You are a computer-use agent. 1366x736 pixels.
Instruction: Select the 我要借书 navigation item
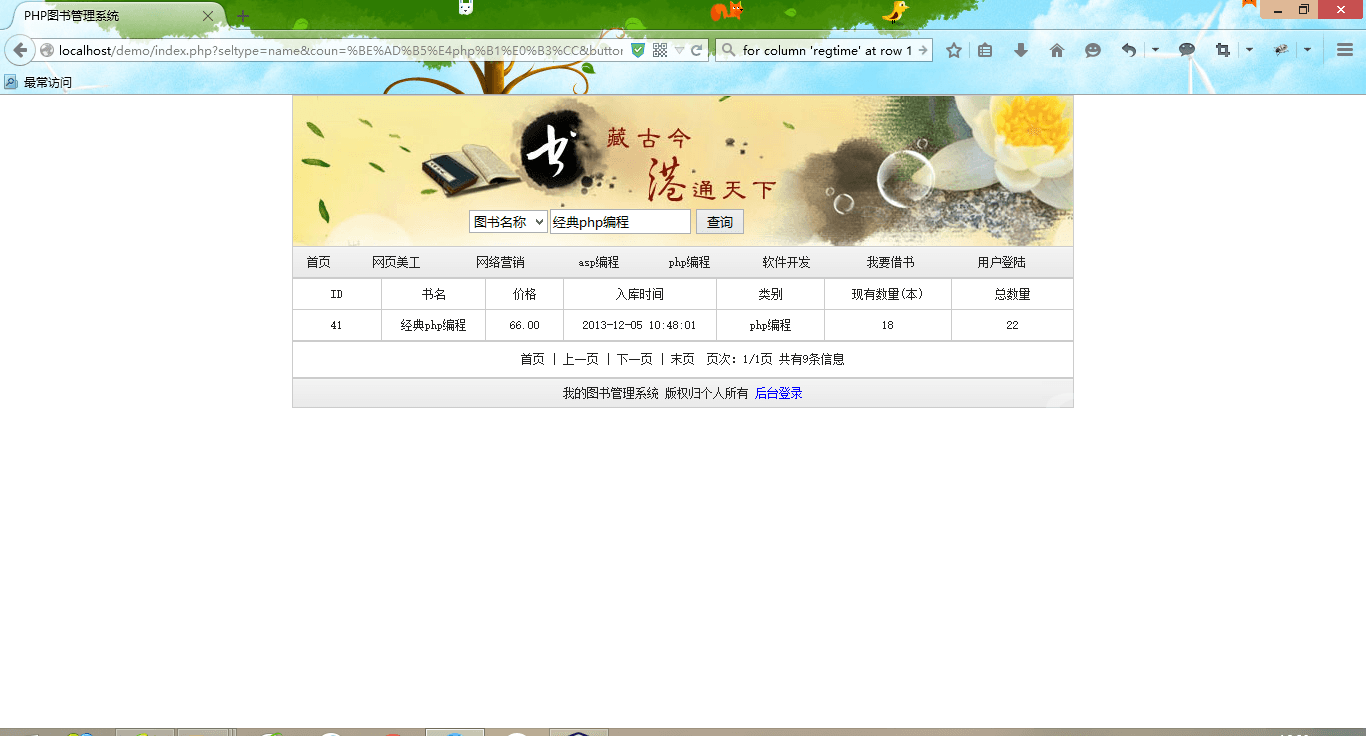click(890, 262)
